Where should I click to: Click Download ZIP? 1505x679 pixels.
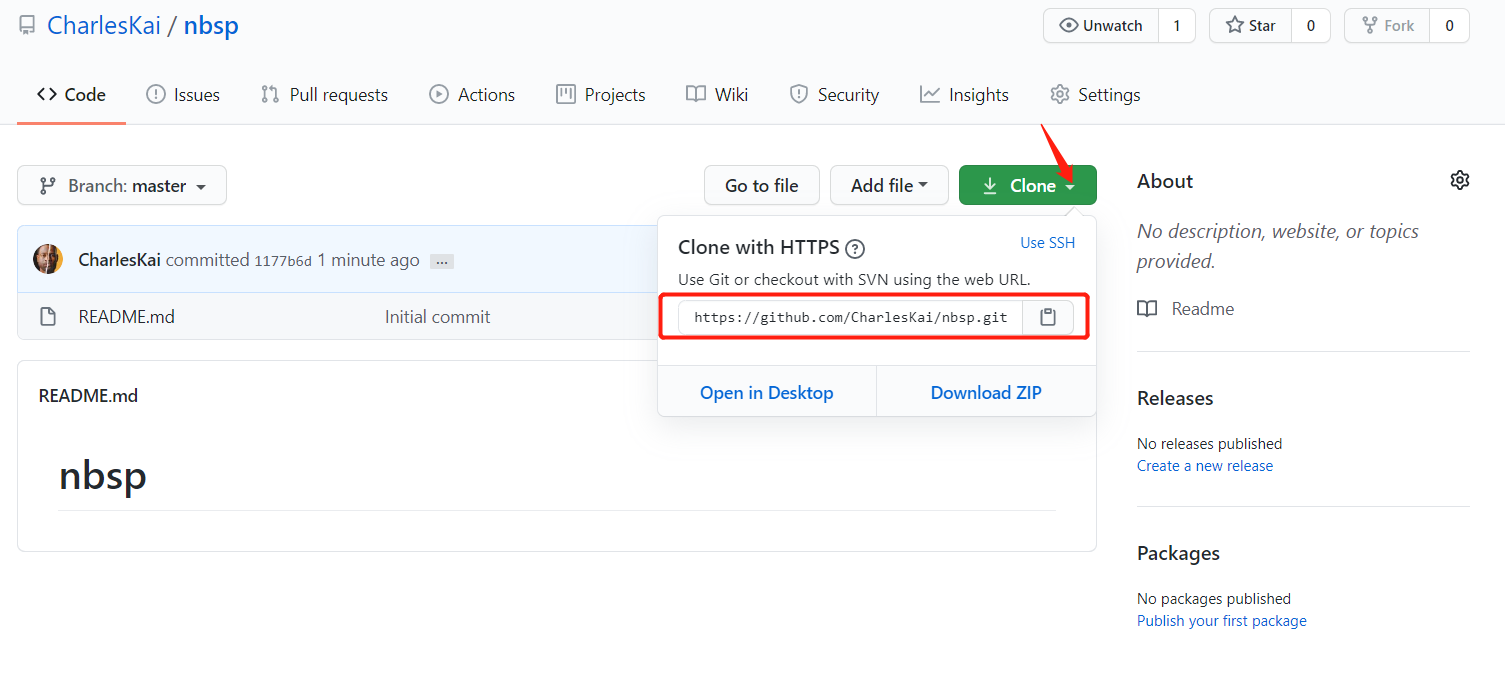coord(986,393)
